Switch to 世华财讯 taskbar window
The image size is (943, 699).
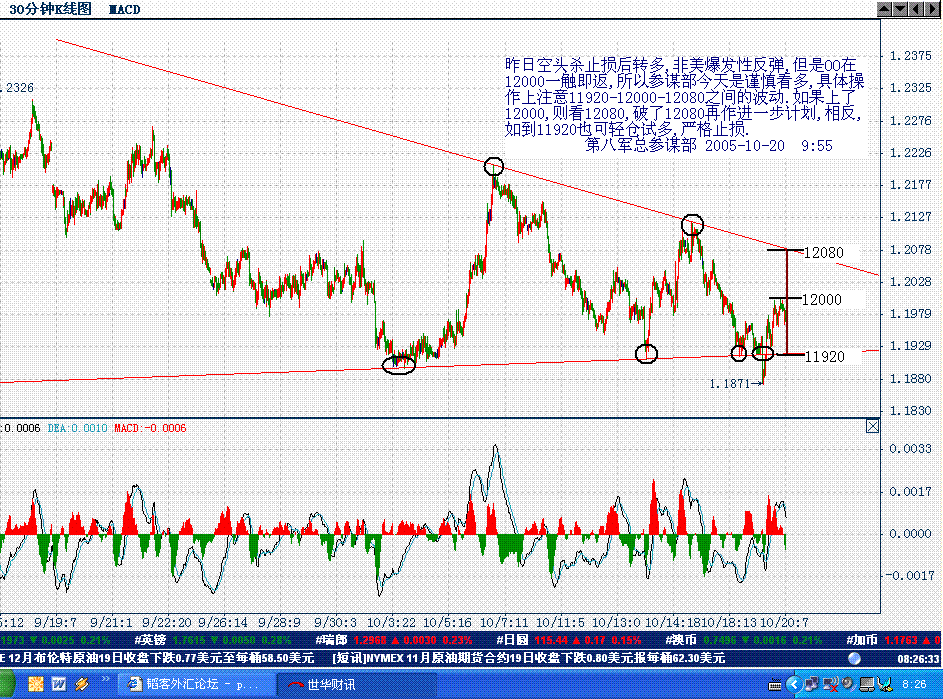pyautogui.click(x=355, y=685)
